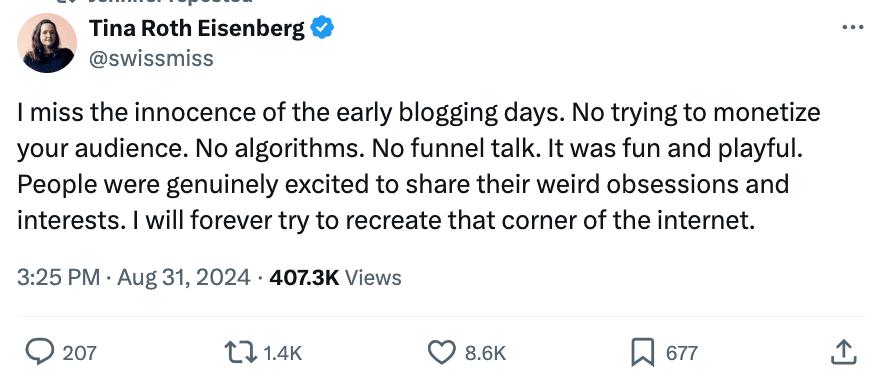Bookmark the tweet using the bookmark icon

click(643, 352)
